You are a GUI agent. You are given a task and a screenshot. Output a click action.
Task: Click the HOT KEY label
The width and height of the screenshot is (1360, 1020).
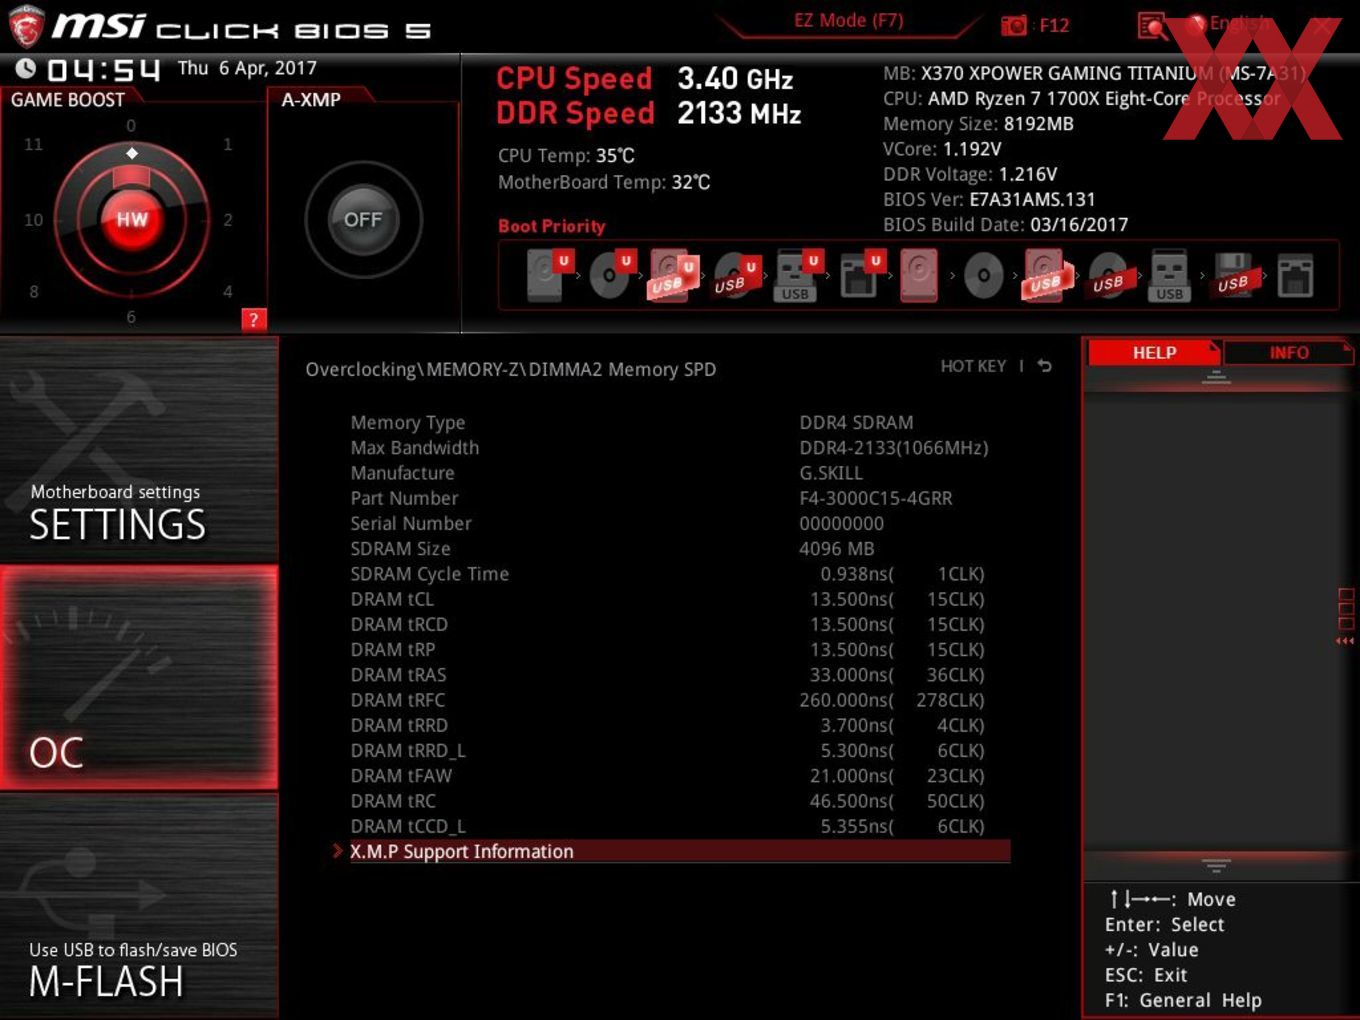click(x=973, y=366)
